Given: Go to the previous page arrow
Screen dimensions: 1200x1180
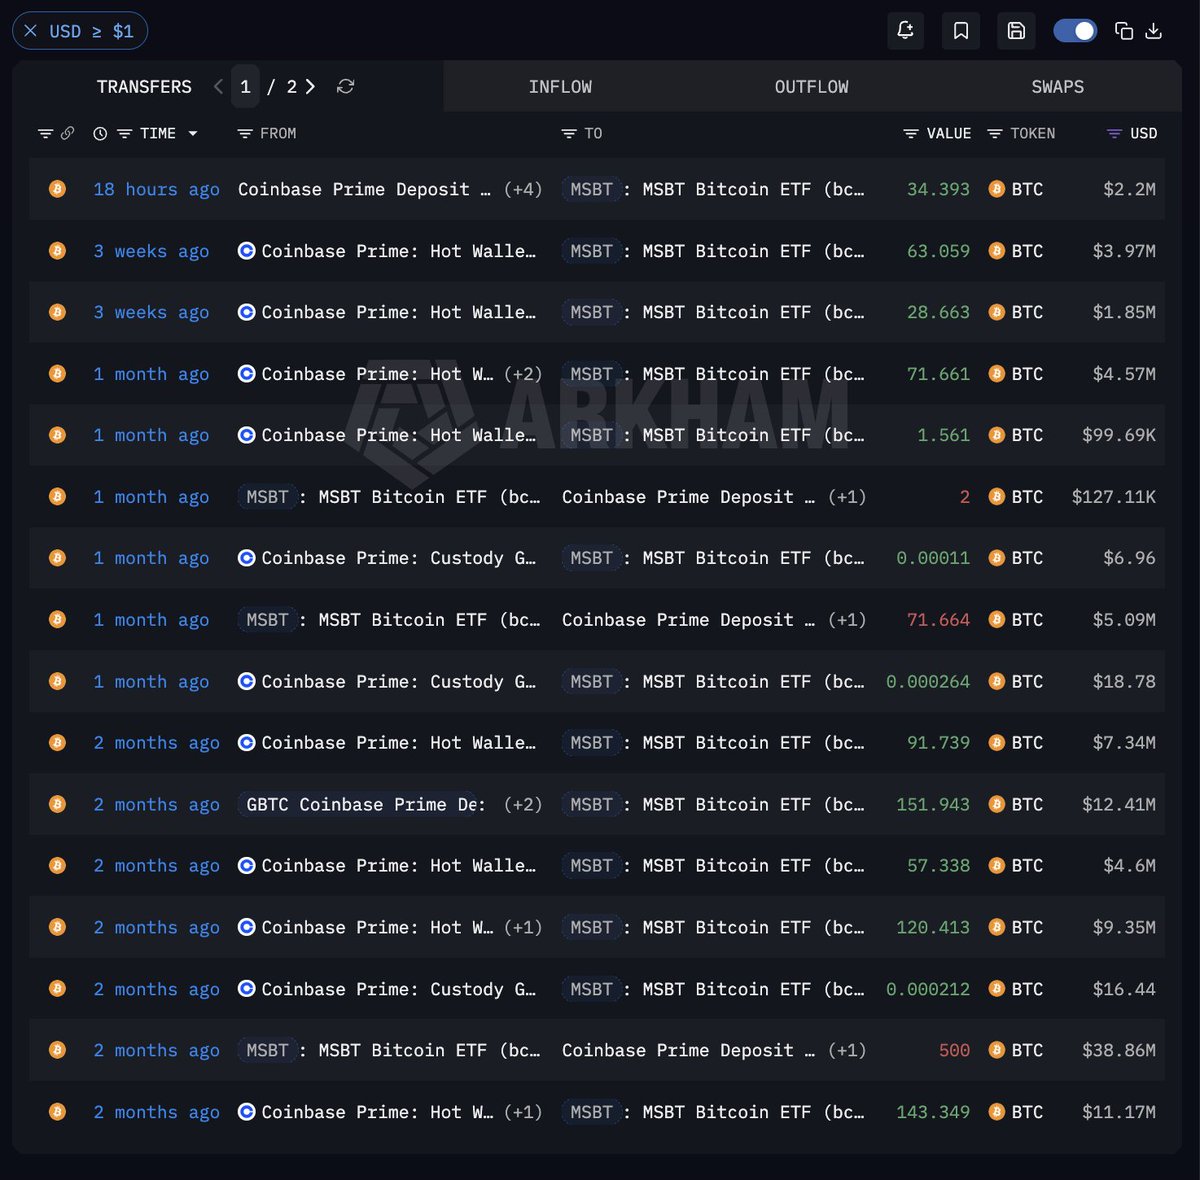Looking at the screenshot, I should 218,87.
